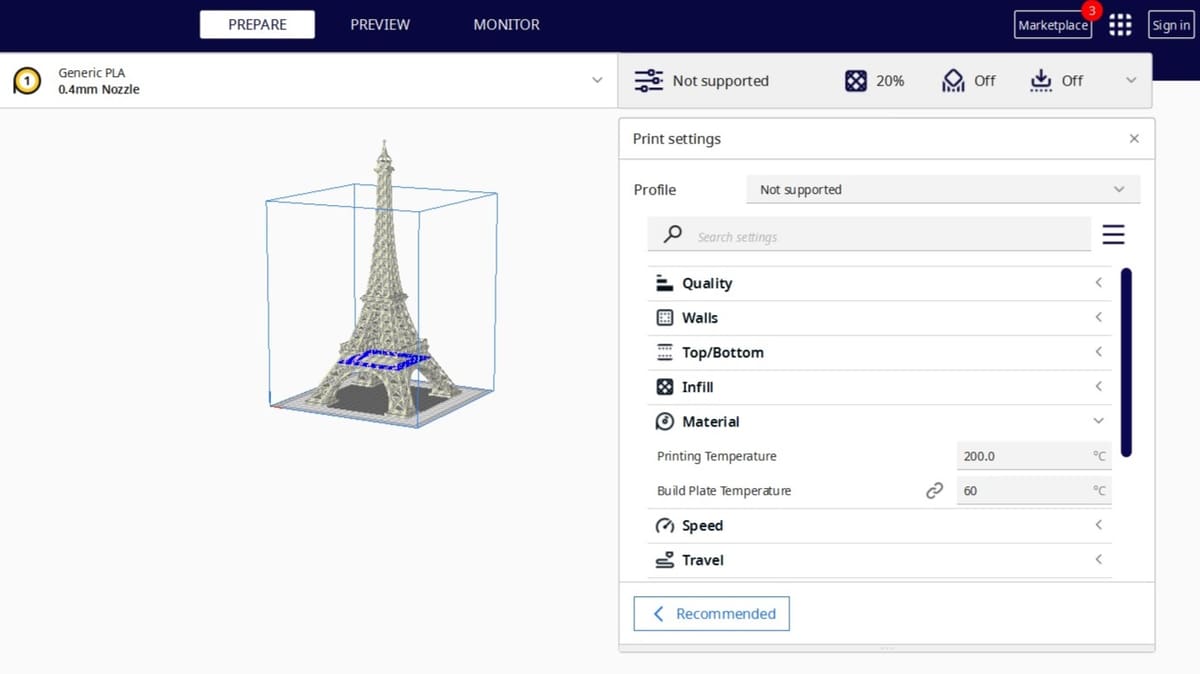Click the Top/Bottom category icon

[x=664, y=352]
